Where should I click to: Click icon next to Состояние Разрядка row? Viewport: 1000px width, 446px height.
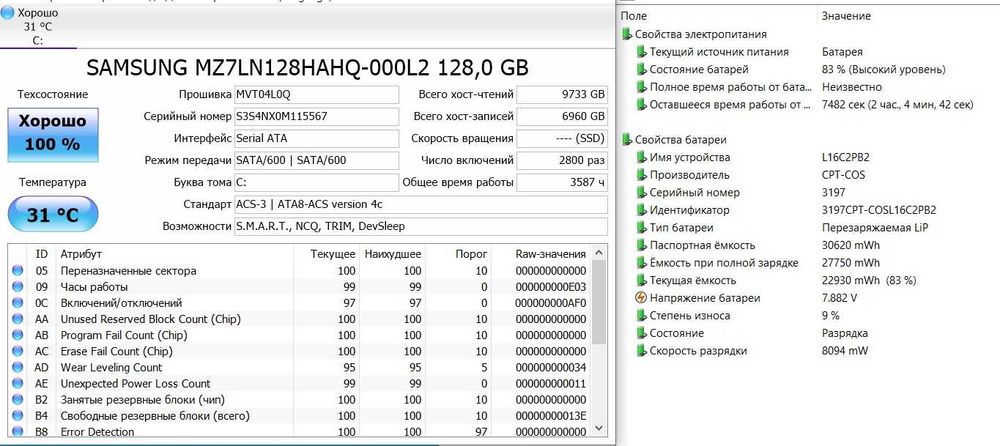(x=642, y=332)
